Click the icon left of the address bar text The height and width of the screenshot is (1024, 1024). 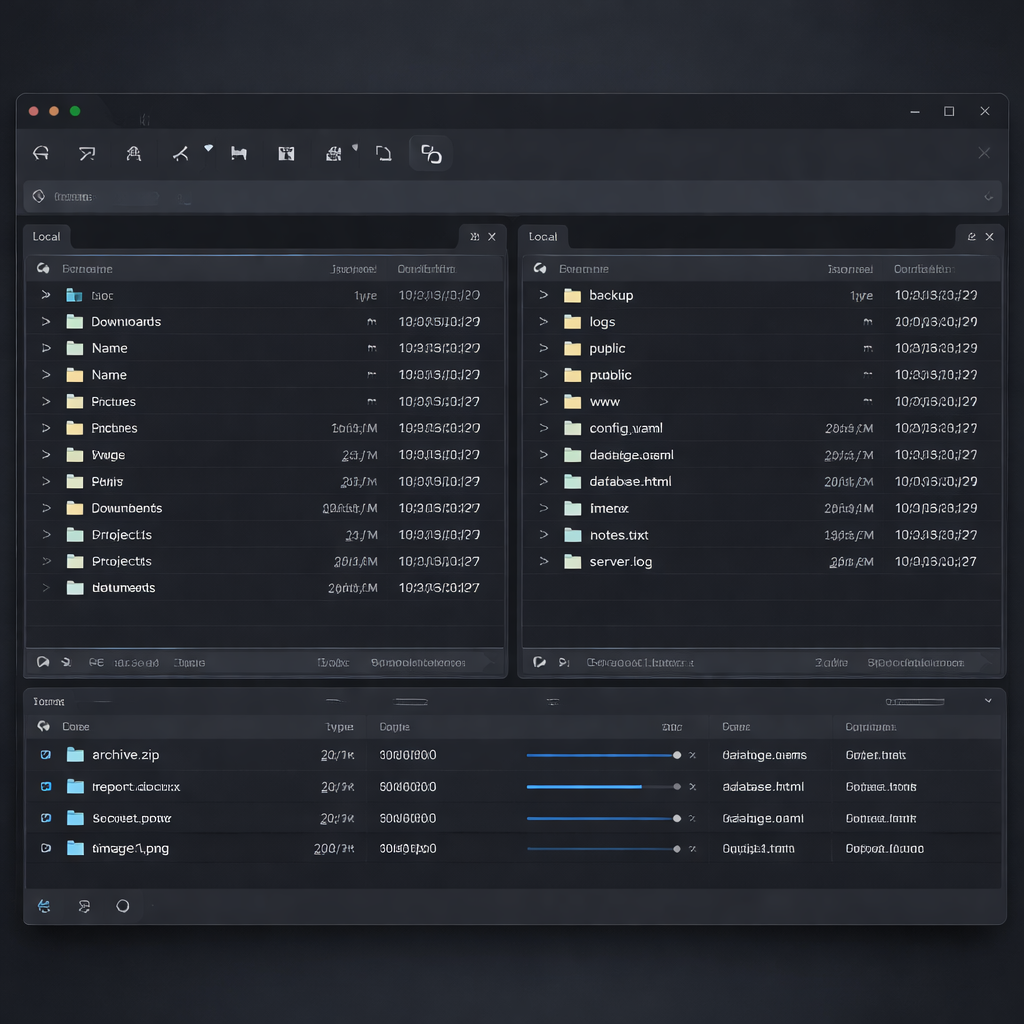pyautogui.click(x=39, y=197)
